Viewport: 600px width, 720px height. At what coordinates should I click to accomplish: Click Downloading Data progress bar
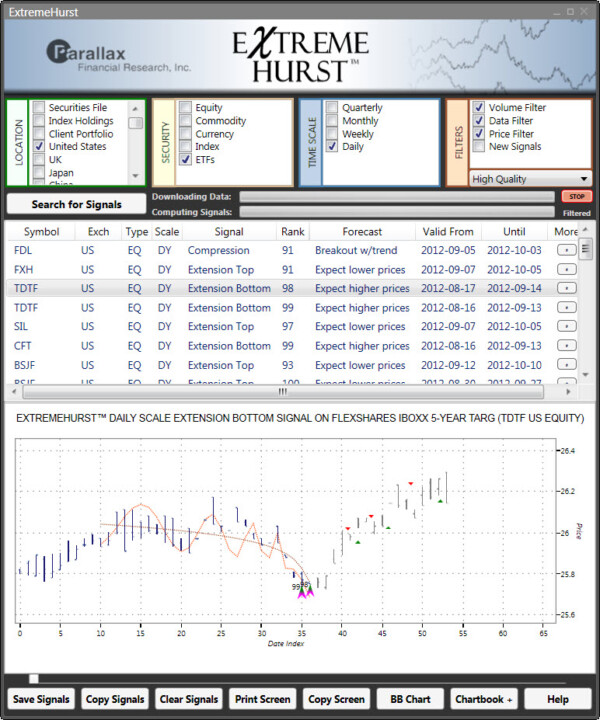point(397,197)
